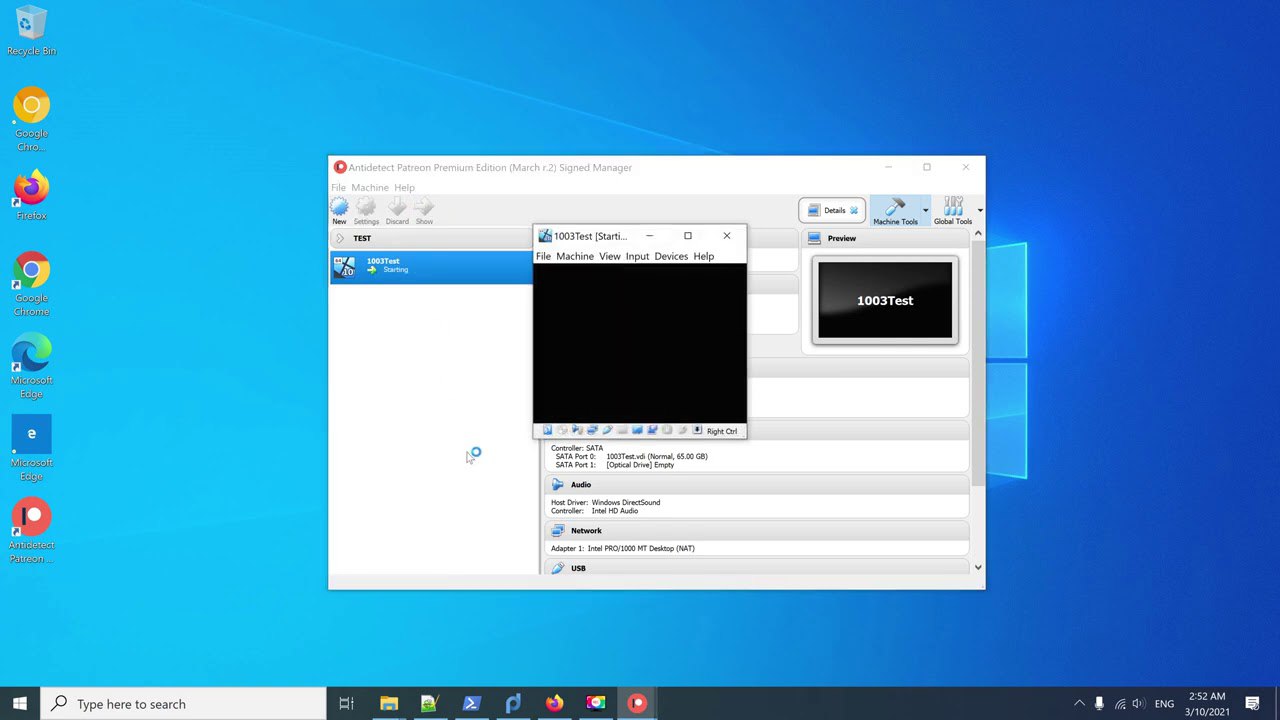Open File Explorer from the taskbar

click(x=388, y=704)
